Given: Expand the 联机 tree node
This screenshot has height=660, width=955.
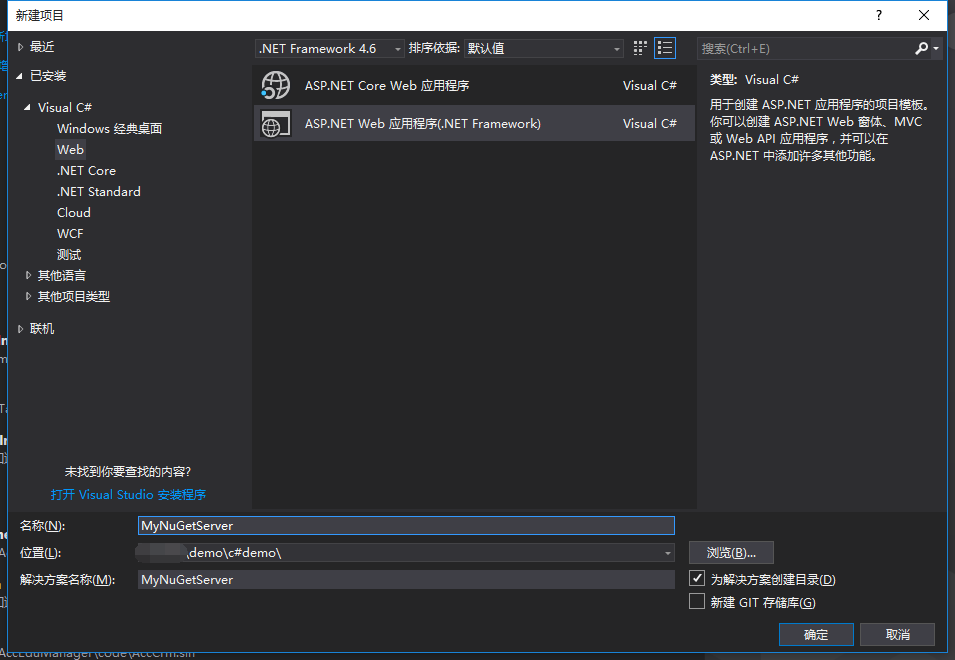Looking at the screenshot, I should click(20, 329).
